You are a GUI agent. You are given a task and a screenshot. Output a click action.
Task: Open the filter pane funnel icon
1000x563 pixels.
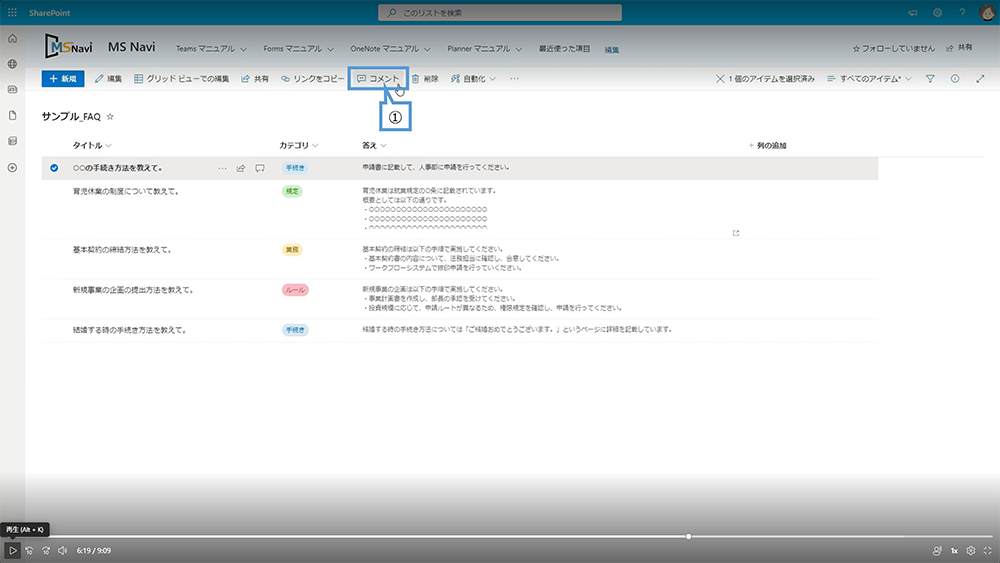click(x=930, y=78)
